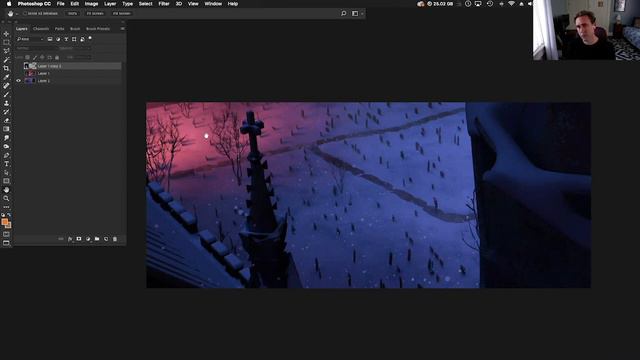Click the Create new group folder icon
The image size is (640, 360).
pyautogui.click(x=97, y=239)
